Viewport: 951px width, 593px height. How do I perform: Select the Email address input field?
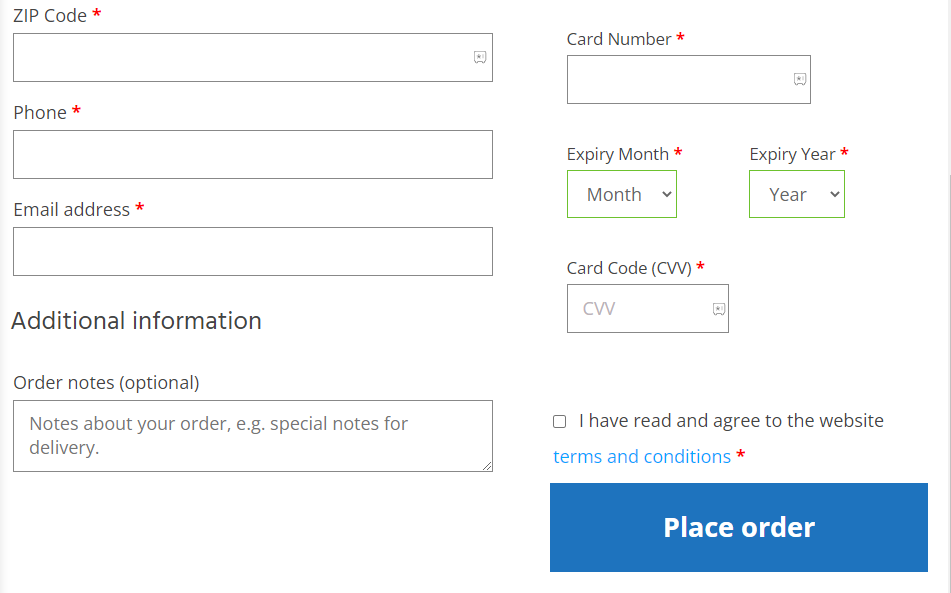pos(252,251)
